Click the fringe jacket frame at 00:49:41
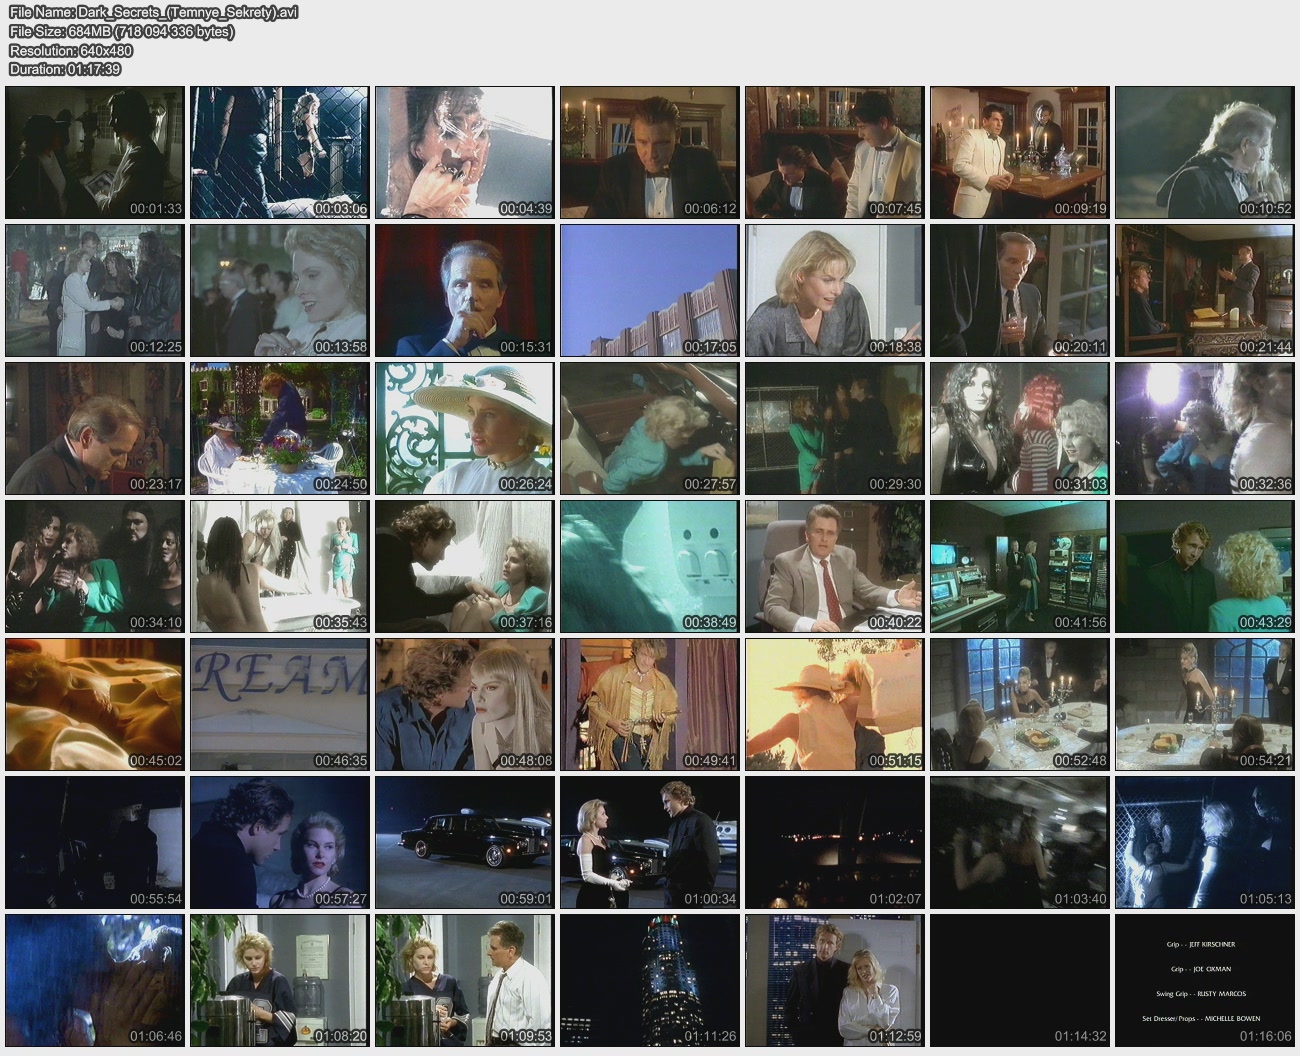 [x=649, y=704]
